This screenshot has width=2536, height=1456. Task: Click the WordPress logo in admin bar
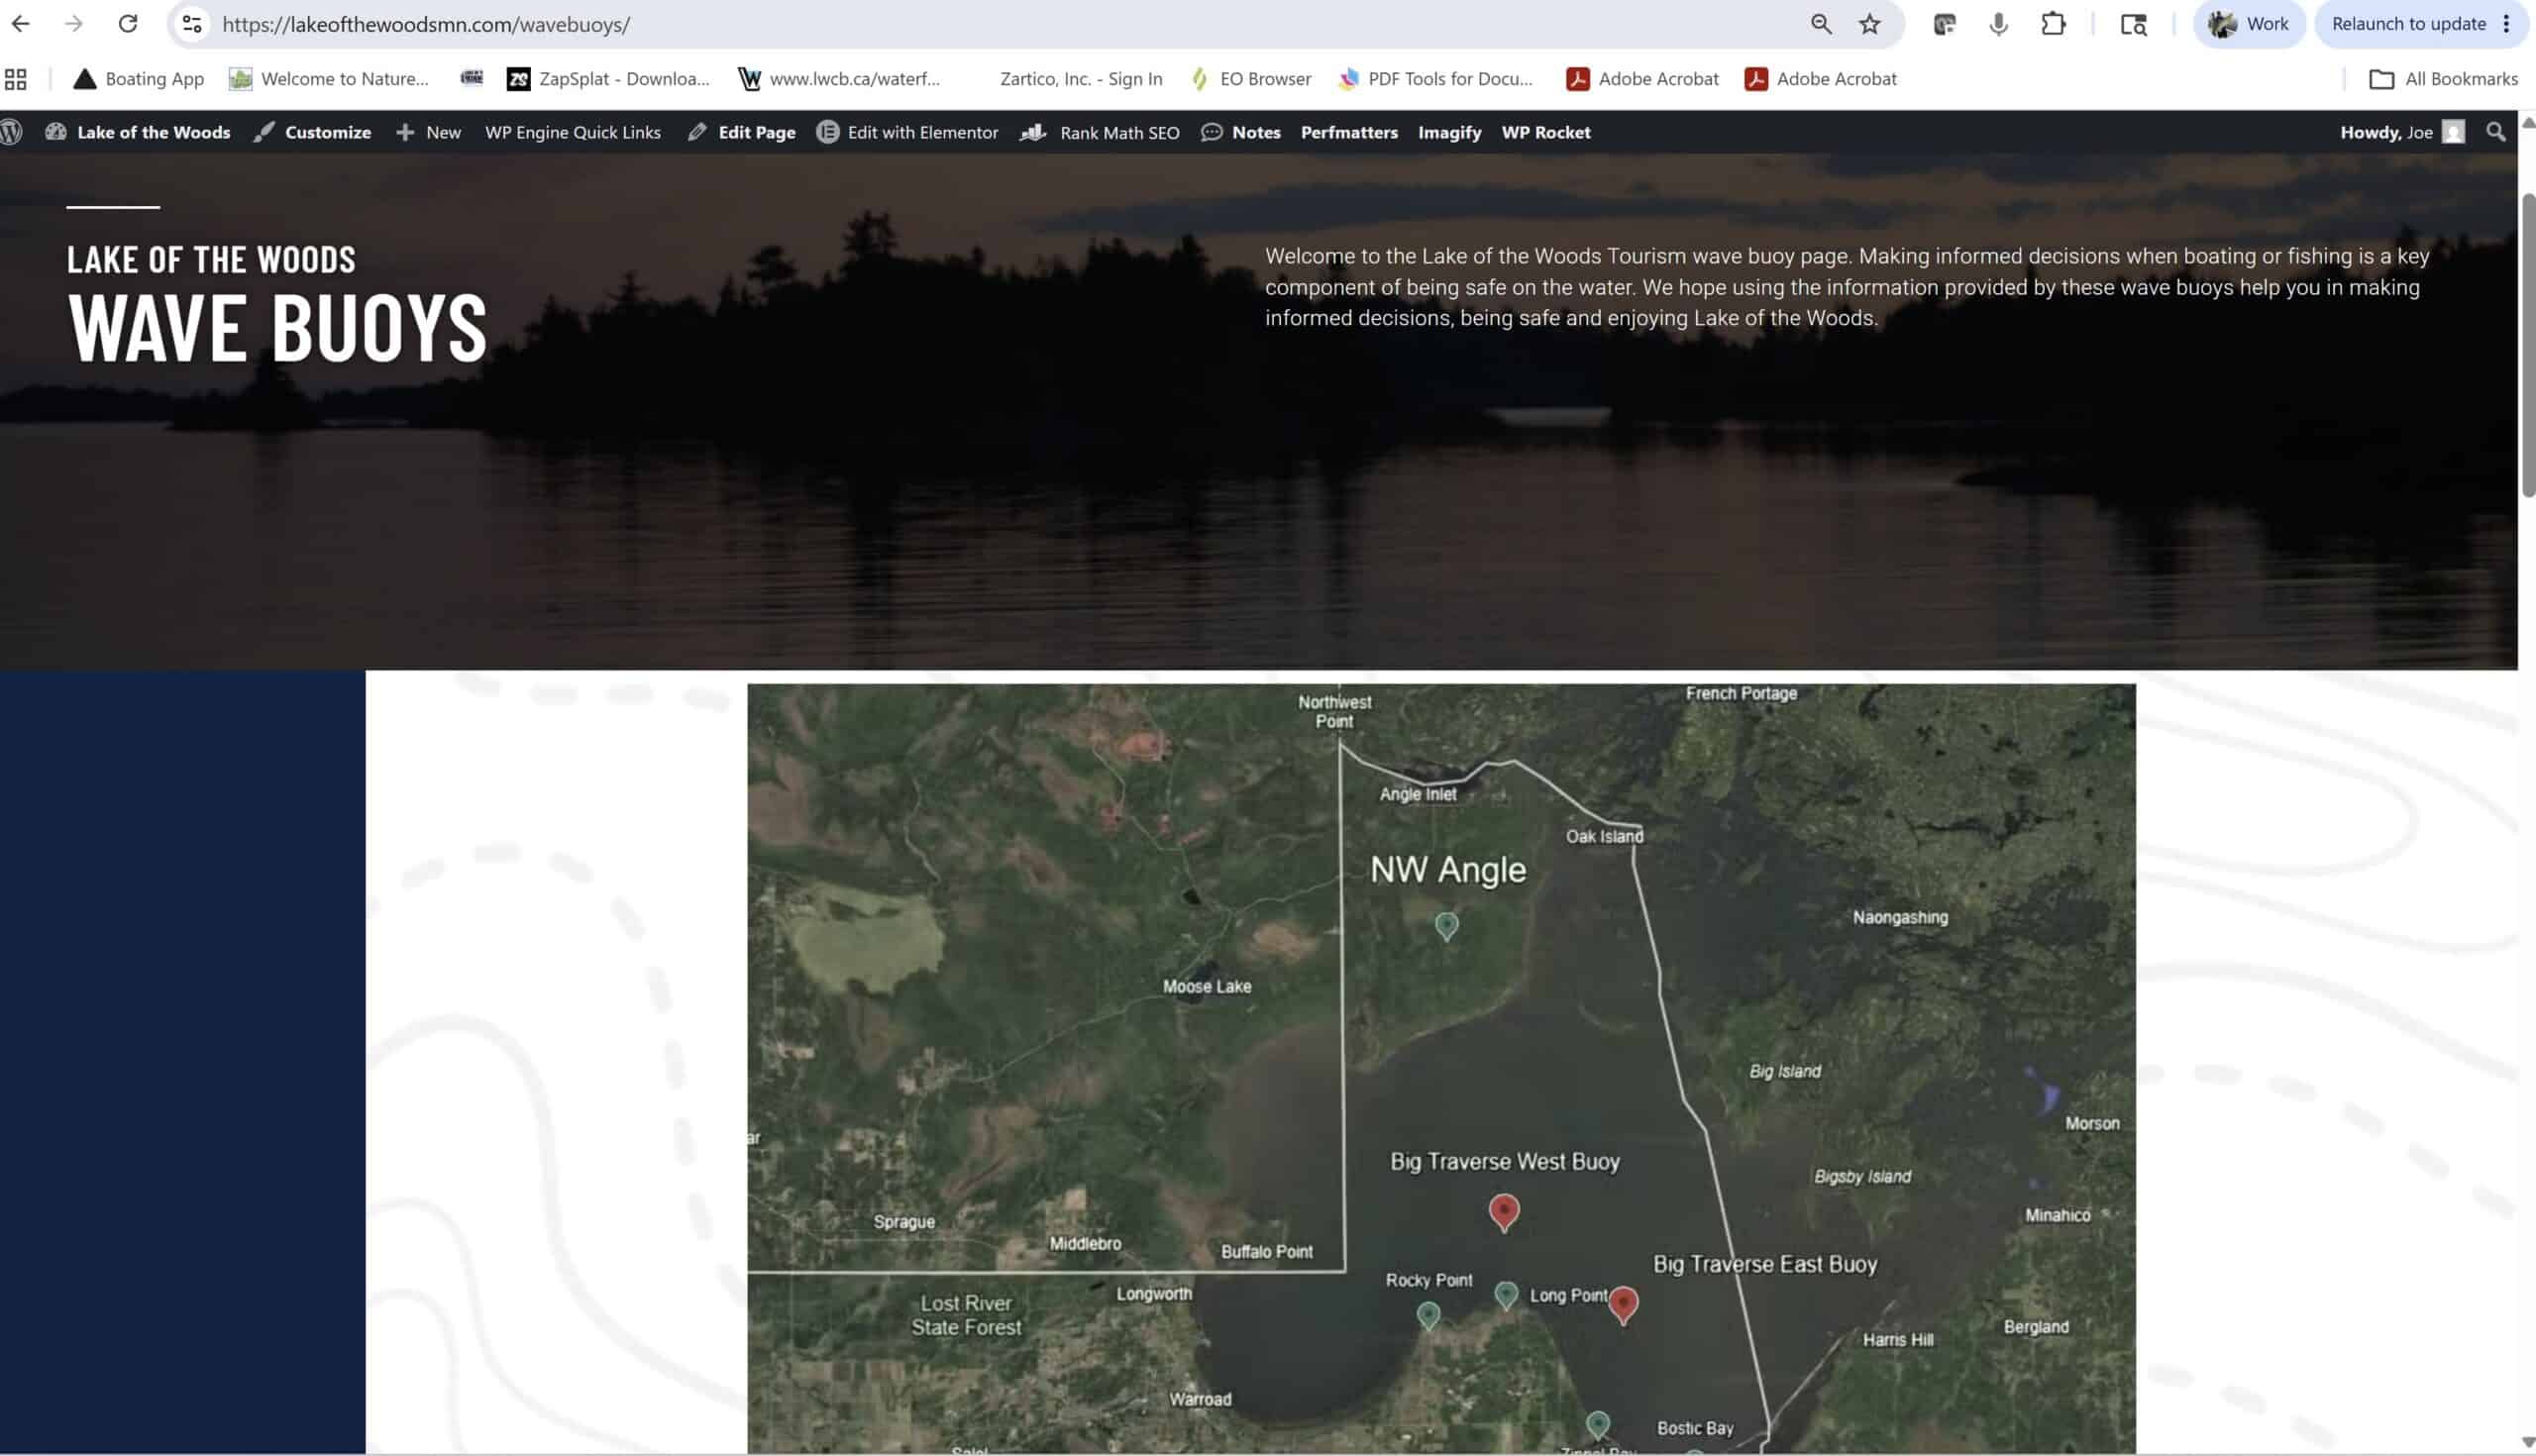[11, 132]
